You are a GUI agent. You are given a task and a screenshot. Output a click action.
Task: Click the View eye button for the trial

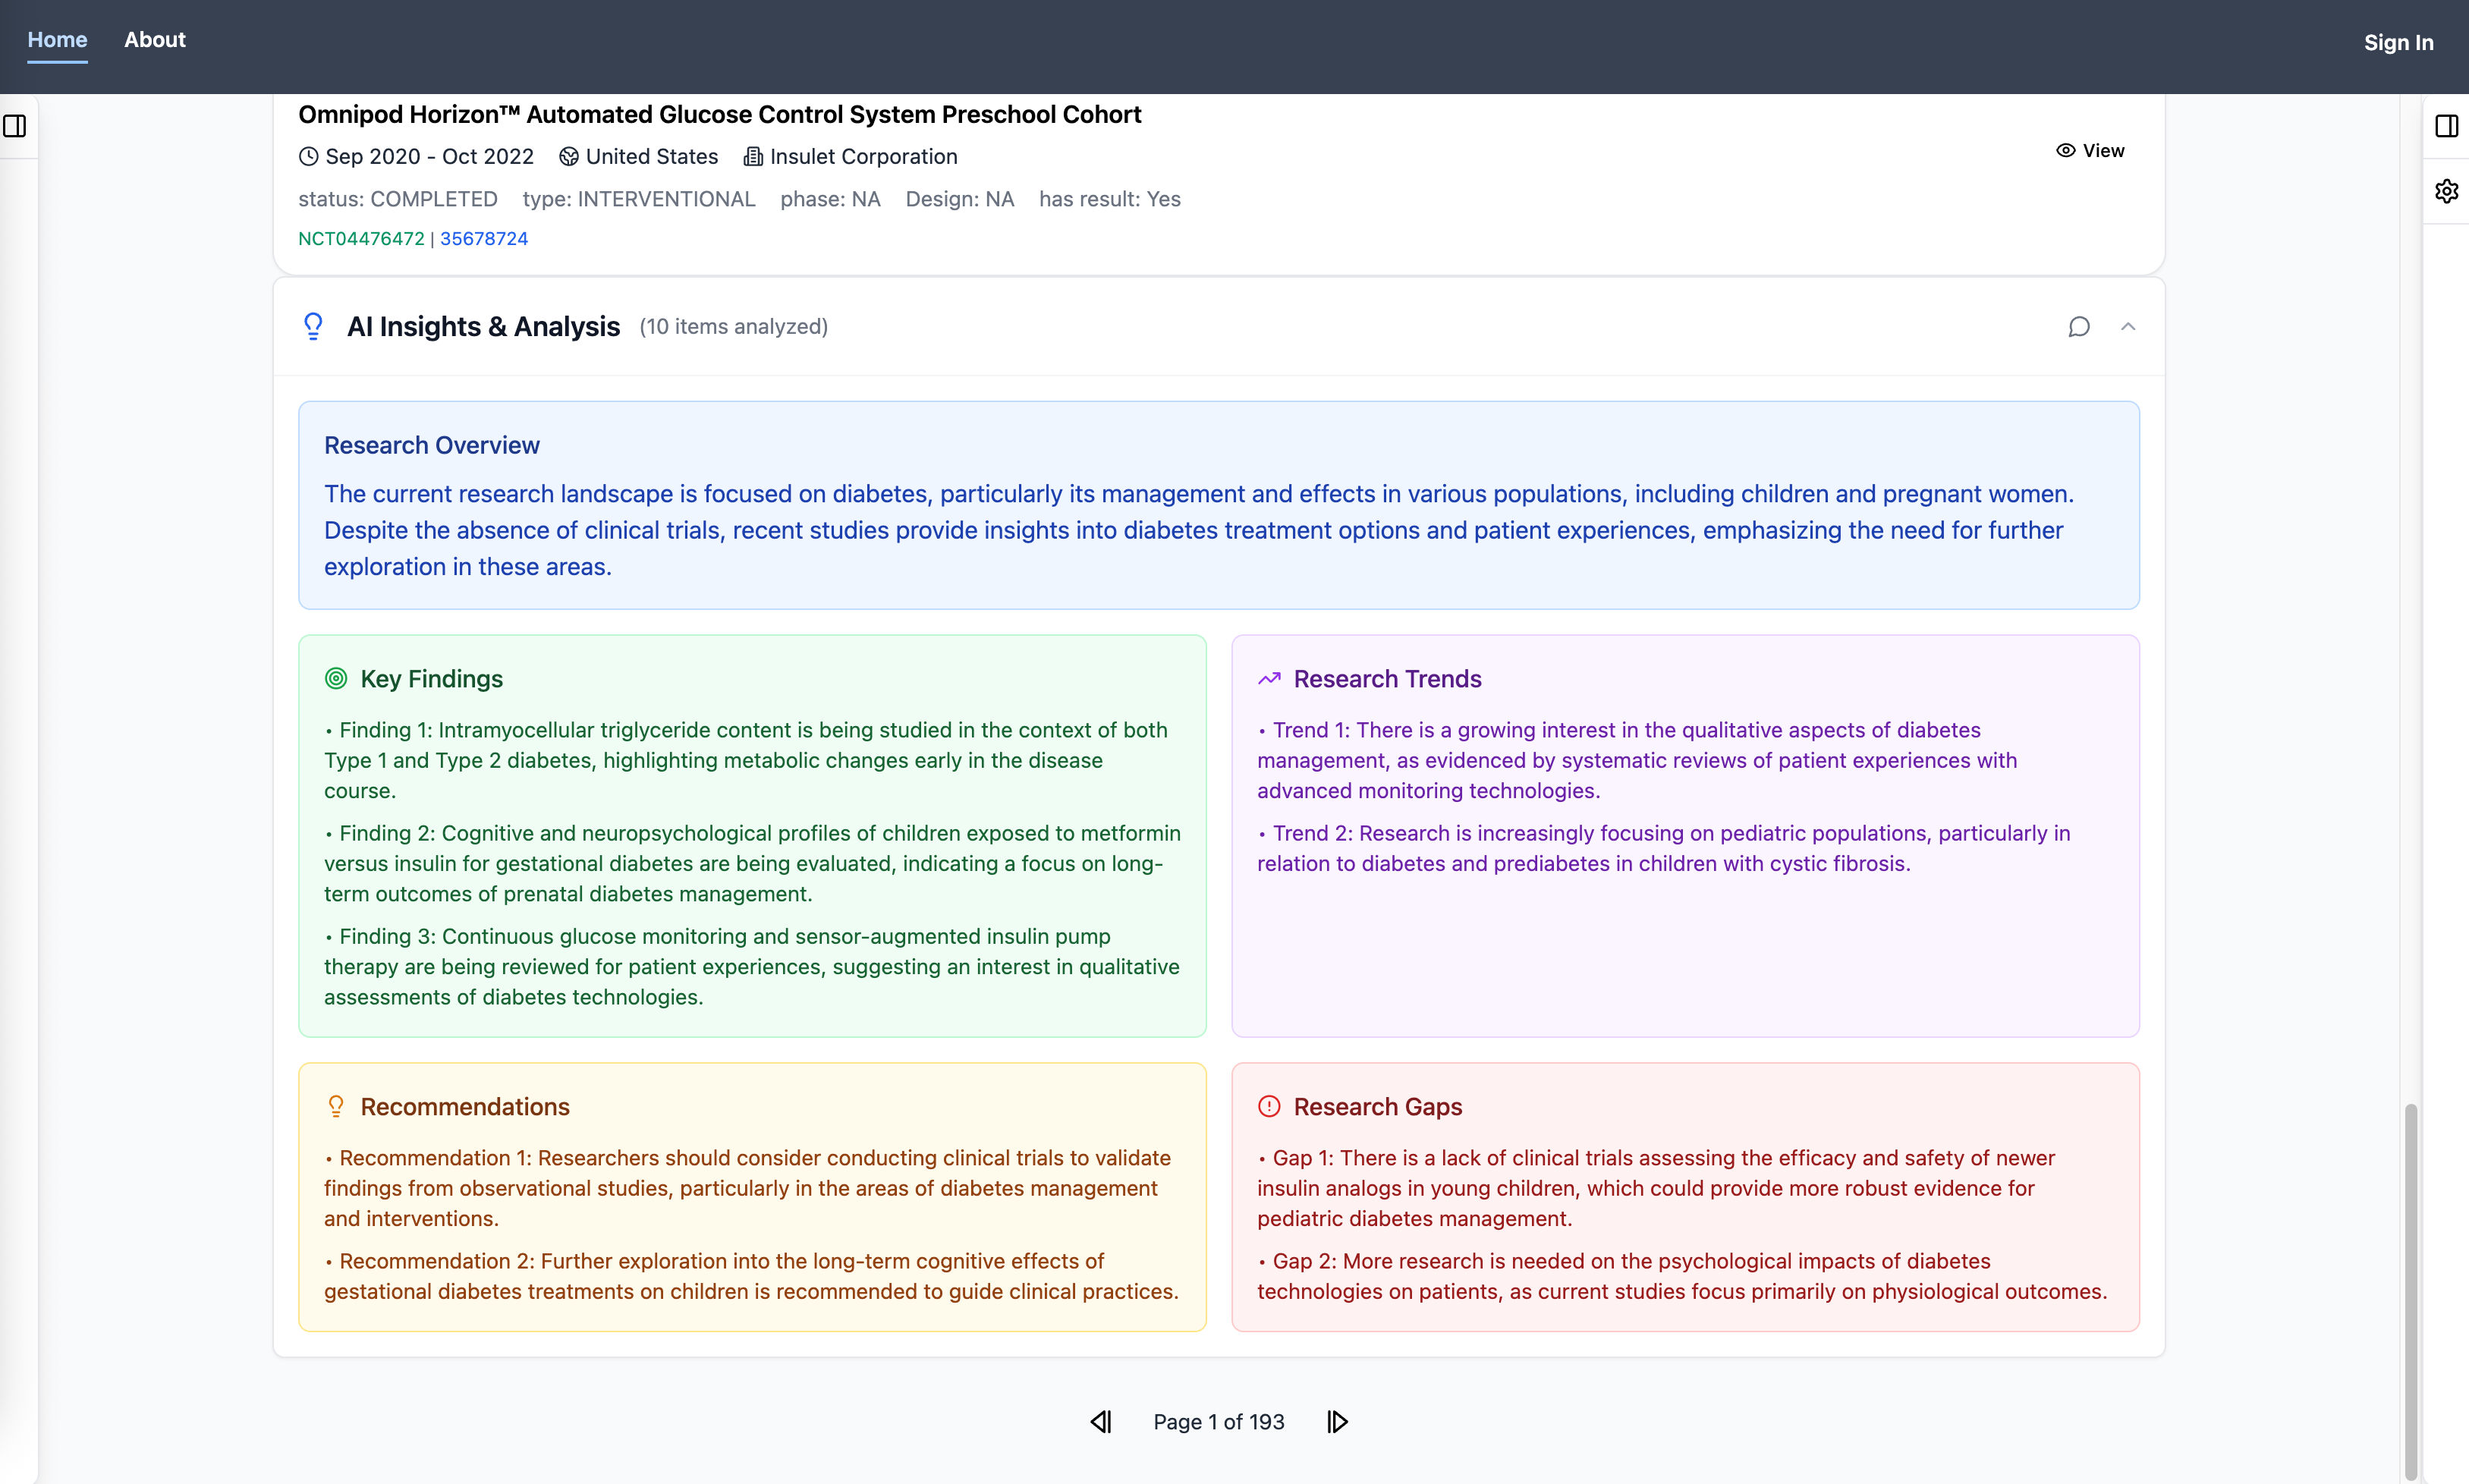[x=2090, y=151]
